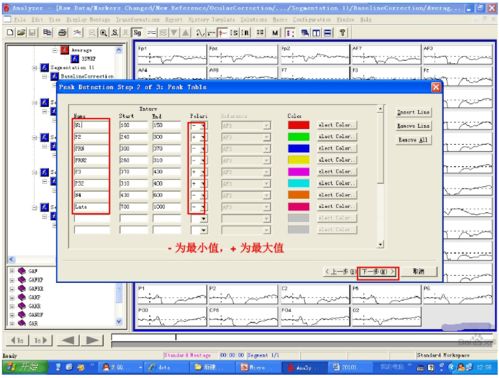Image resolution: width=499 pixels, height=378 pixels.
Task: Open the Configuration menu
Action: [311, 20]
